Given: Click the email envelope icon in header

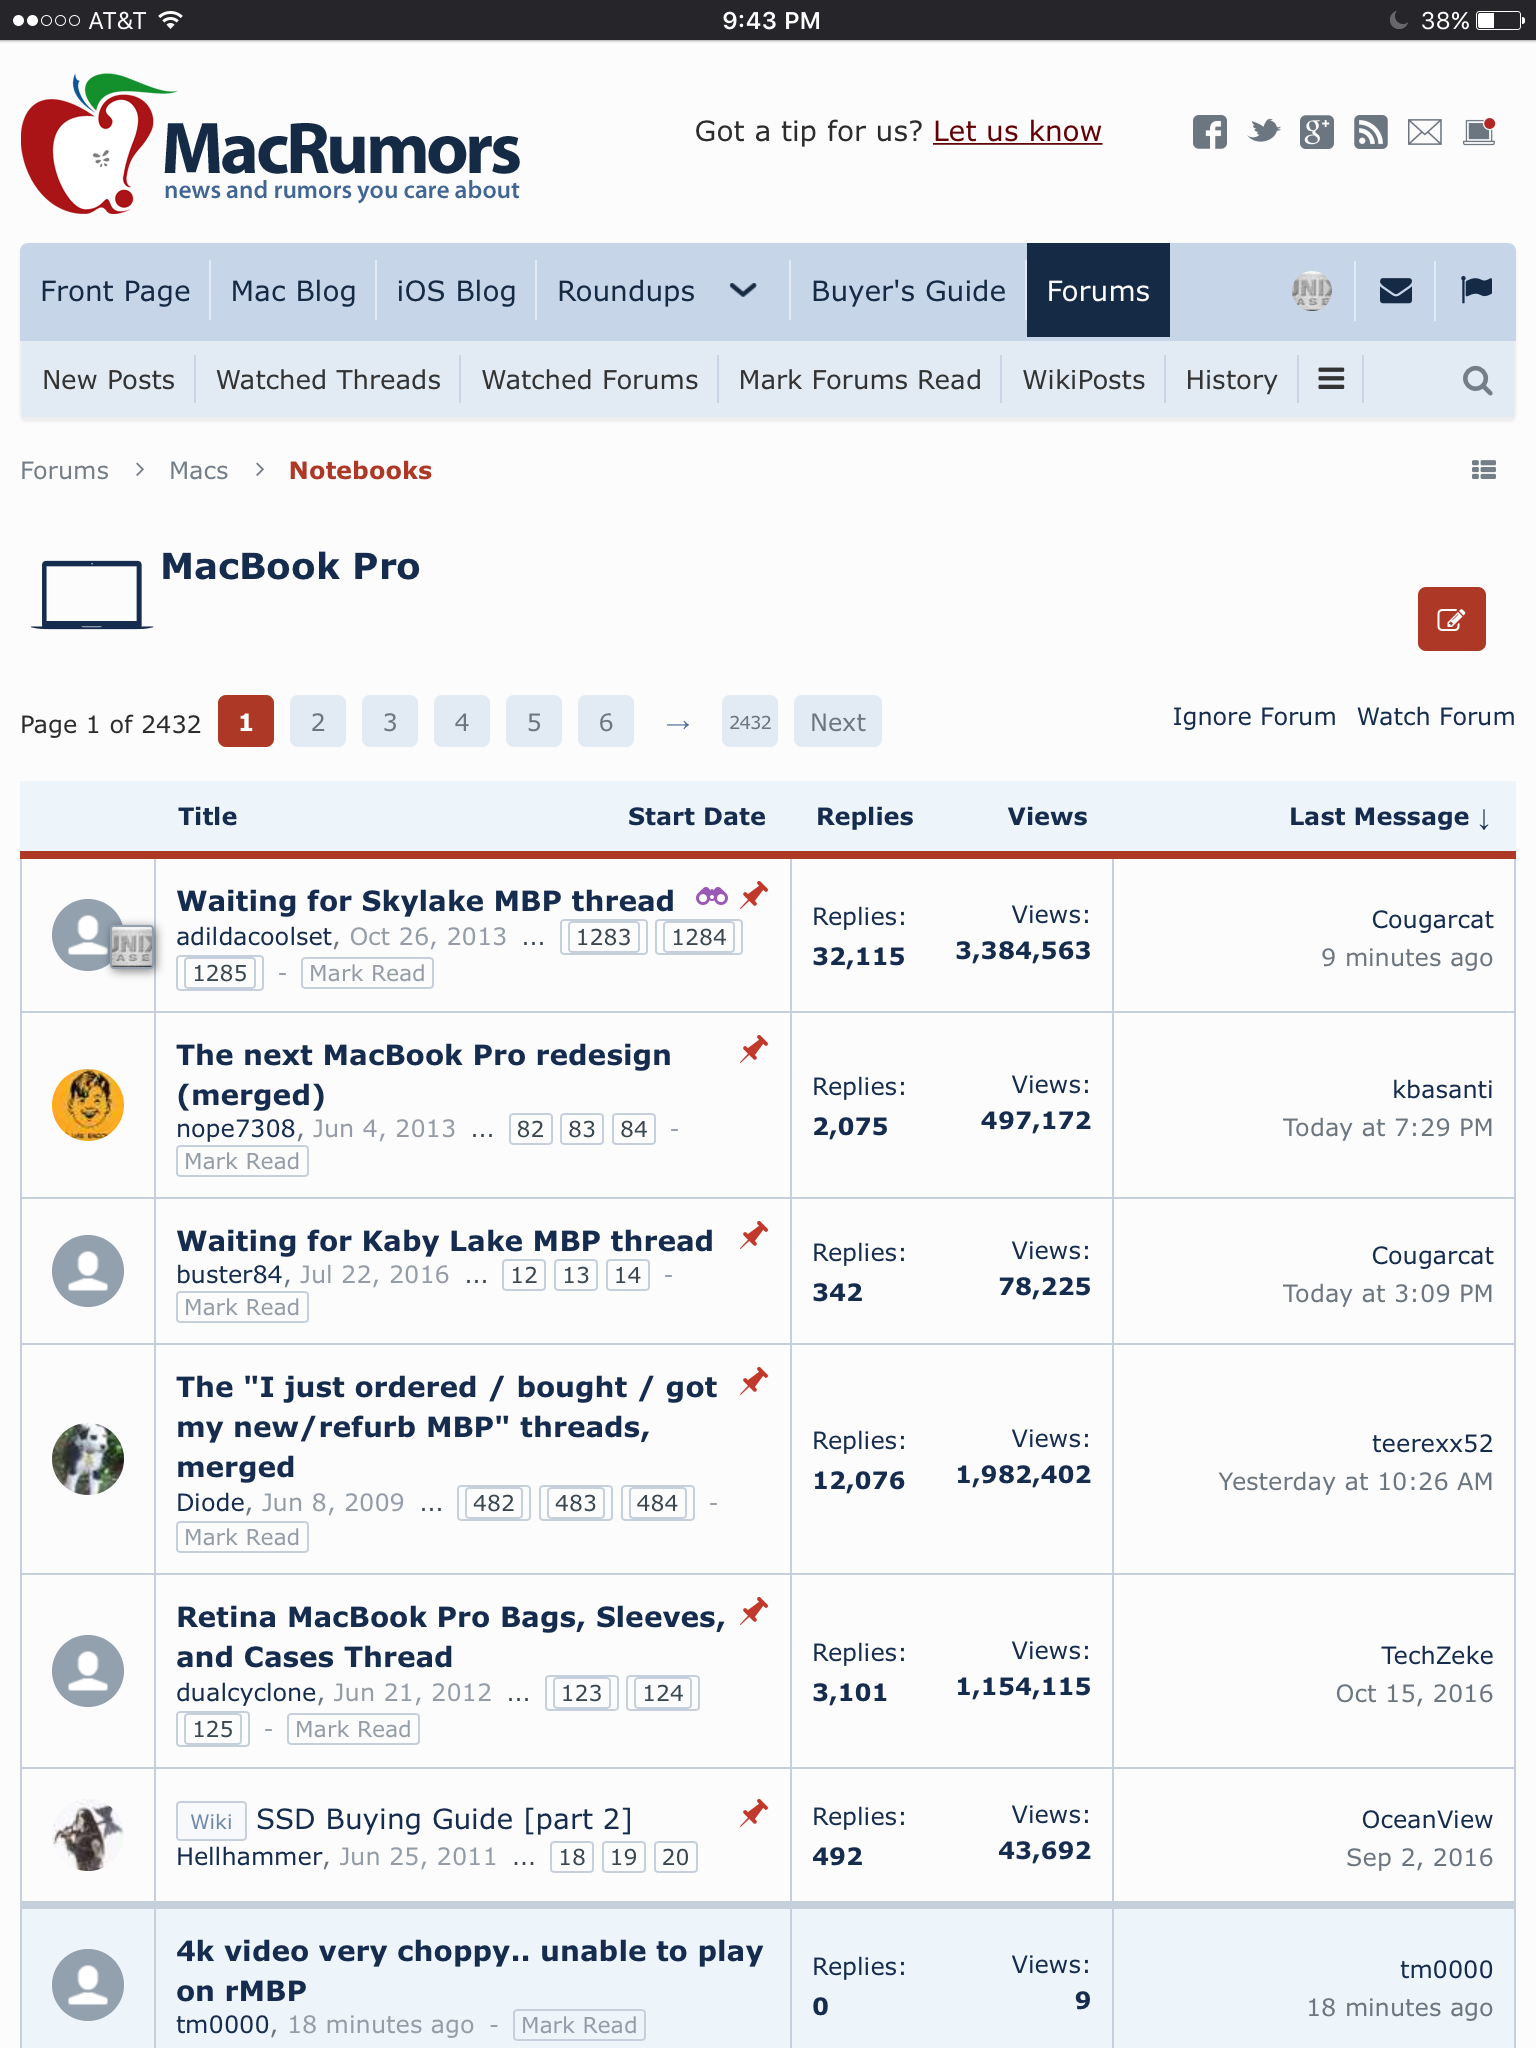Looking at the screenshot, I should tap(1425, 132).
